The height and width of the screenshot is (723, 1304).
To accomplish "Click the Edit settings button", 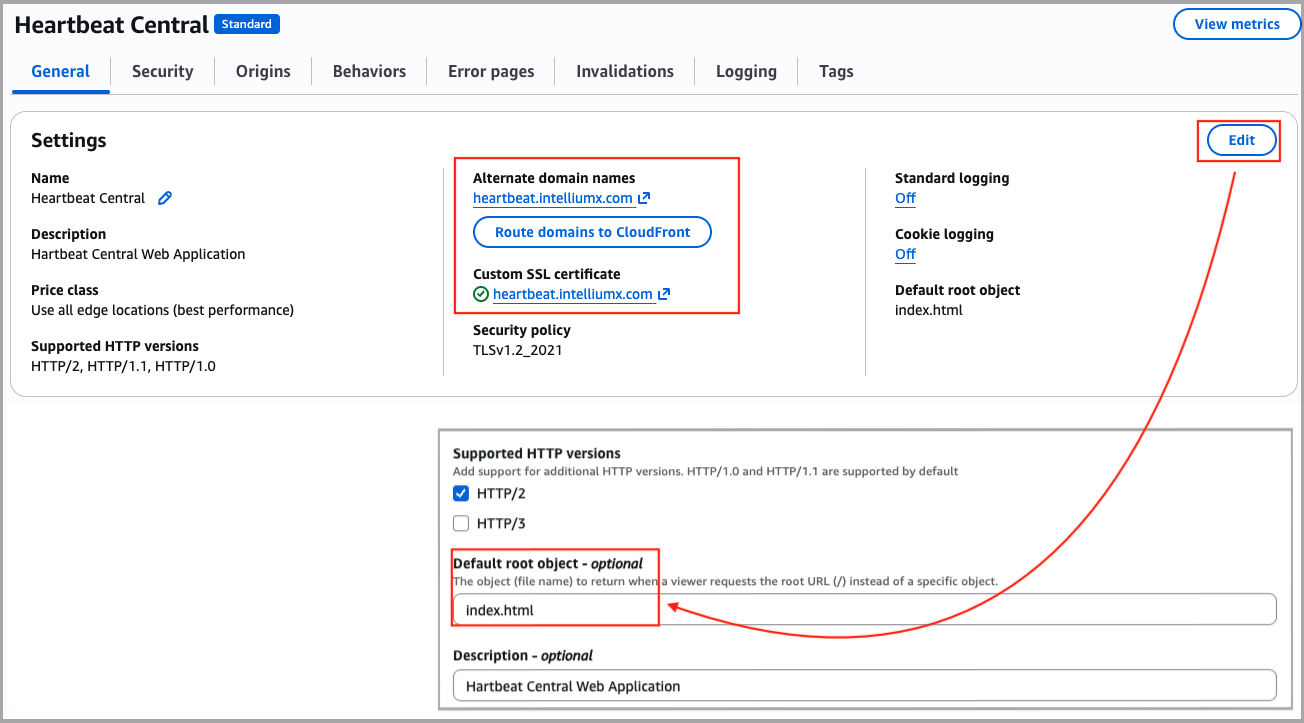I will click(1241, 140).
